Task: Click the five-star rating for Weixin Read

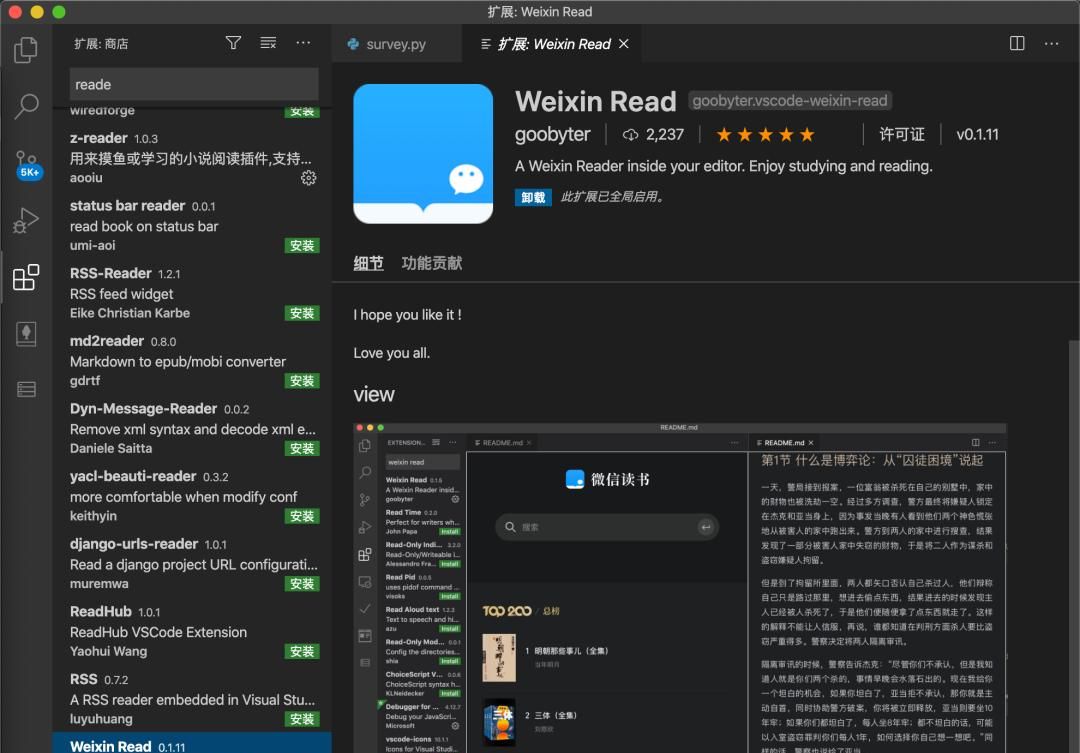Action: [x=765, y=133]
